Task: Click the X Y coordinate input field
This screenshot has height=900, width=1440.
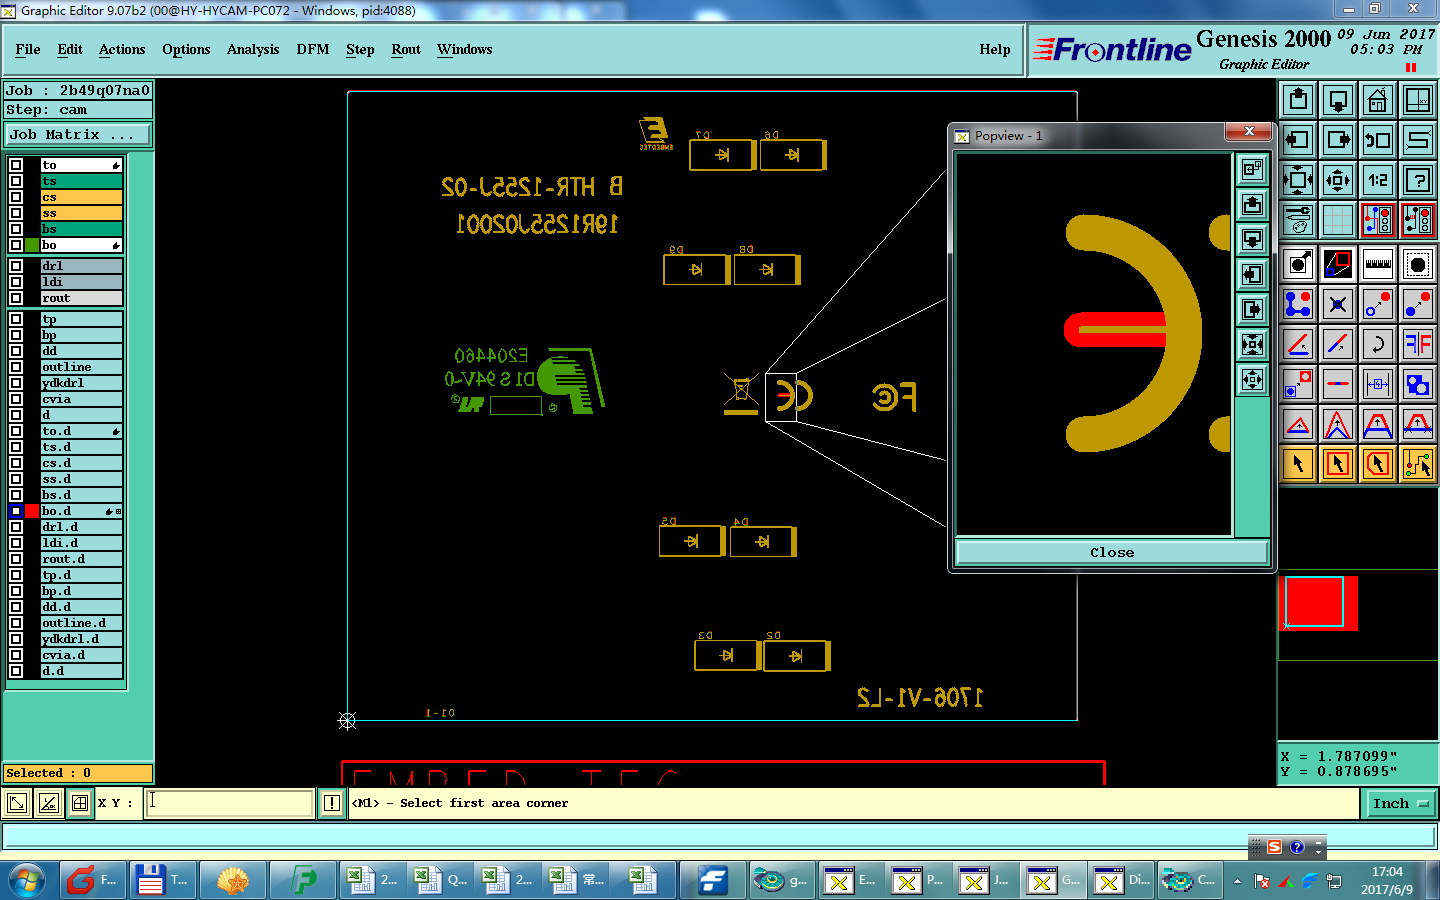Action: point(230,803)
